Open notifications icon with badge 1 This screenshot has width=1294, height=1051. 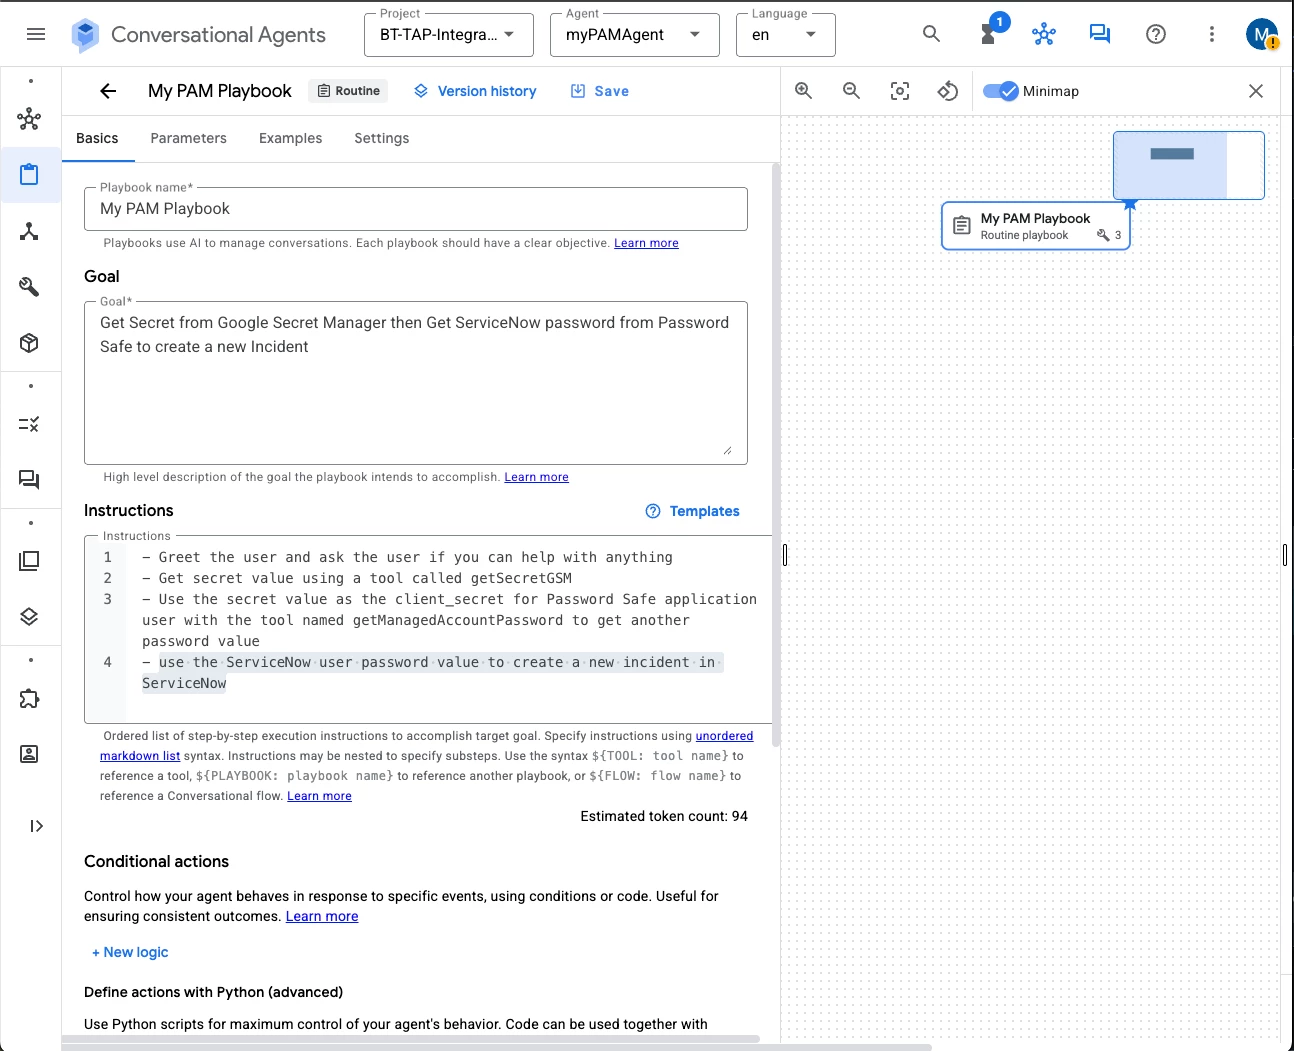pyautogui.click(x=989, y=33)
